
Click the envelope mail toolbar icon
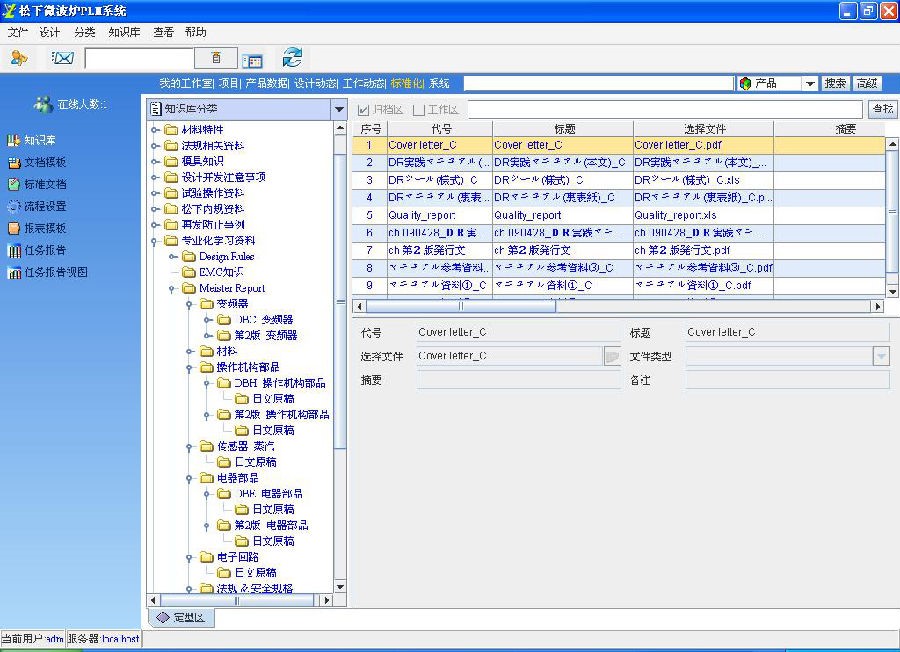(62, 58)
